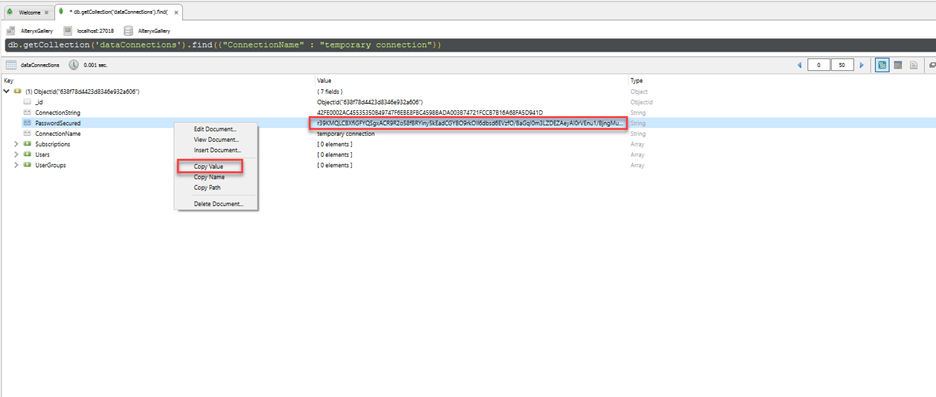Close the Welcome tab
Screen dimensions: 936x397
pos(47,12)
